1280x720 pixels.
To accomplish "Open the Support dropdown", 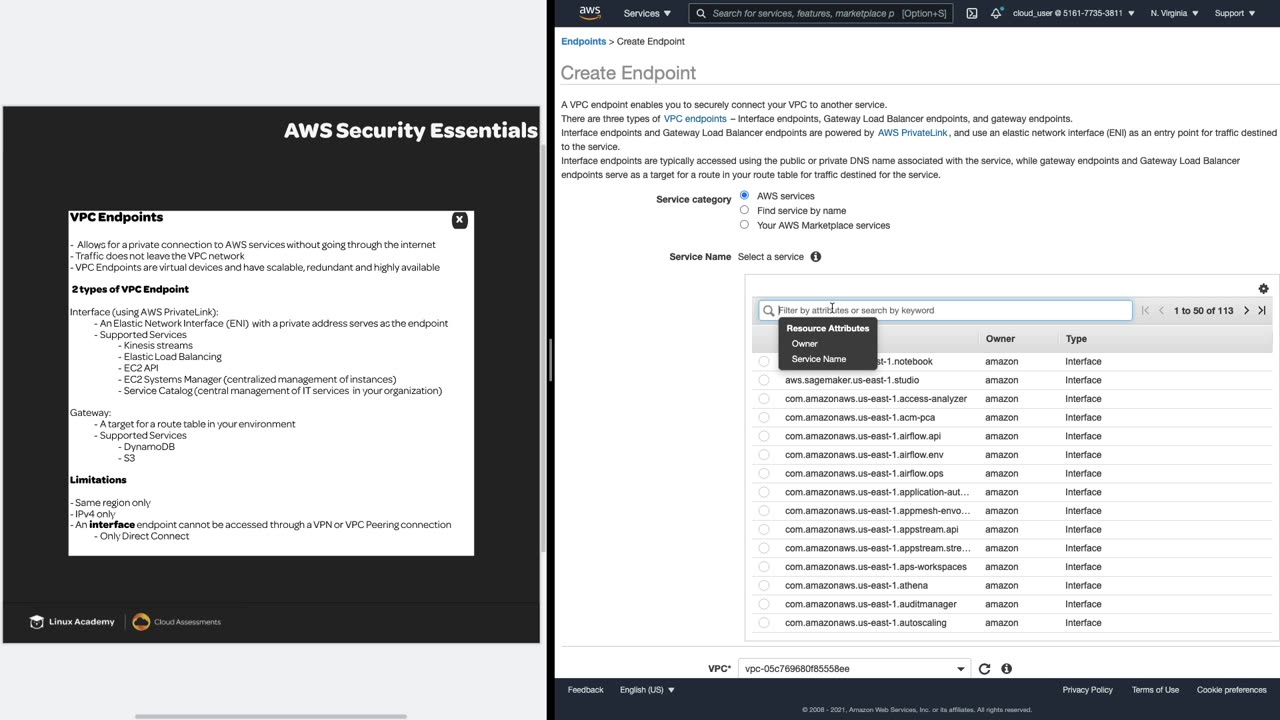I will tap(1234, 13).
